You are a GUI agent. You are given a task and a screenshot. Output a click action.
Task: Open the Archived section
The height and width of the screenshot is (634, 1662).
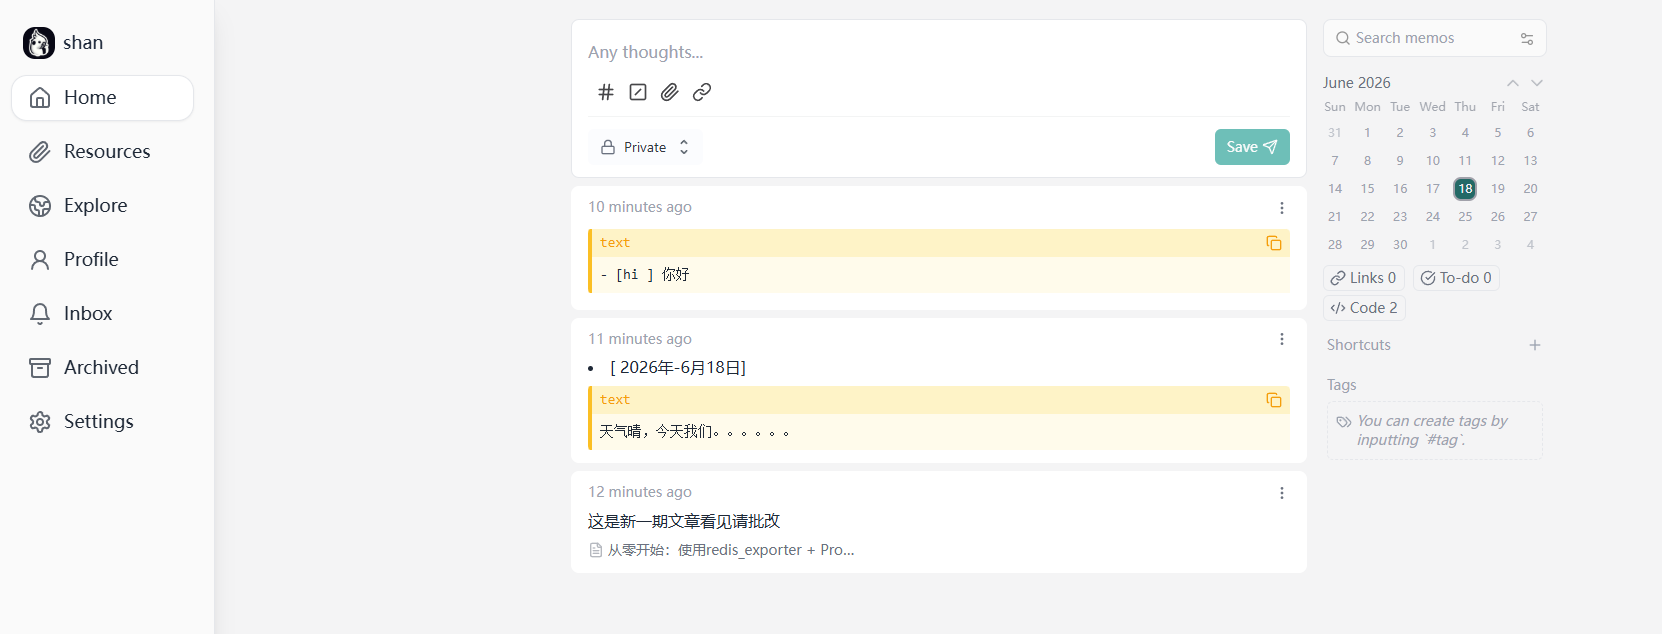click(x=102, y=368)
